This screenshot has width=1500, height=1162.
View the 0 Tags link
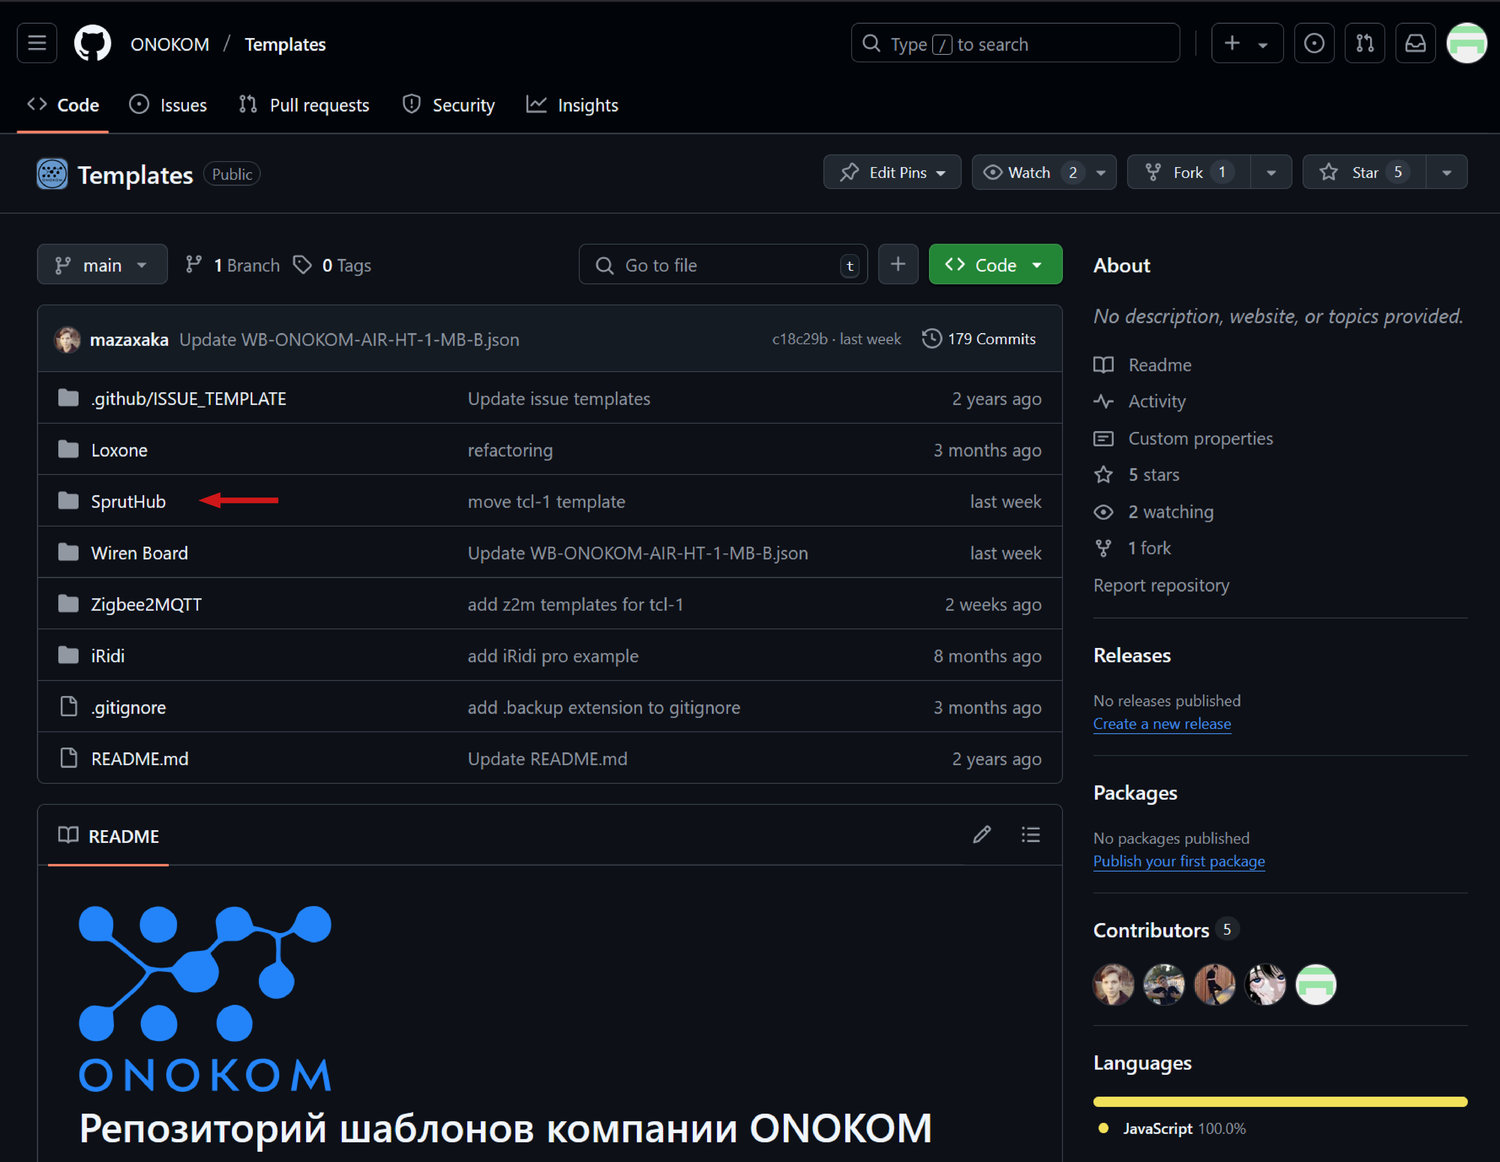coord(332,265)
